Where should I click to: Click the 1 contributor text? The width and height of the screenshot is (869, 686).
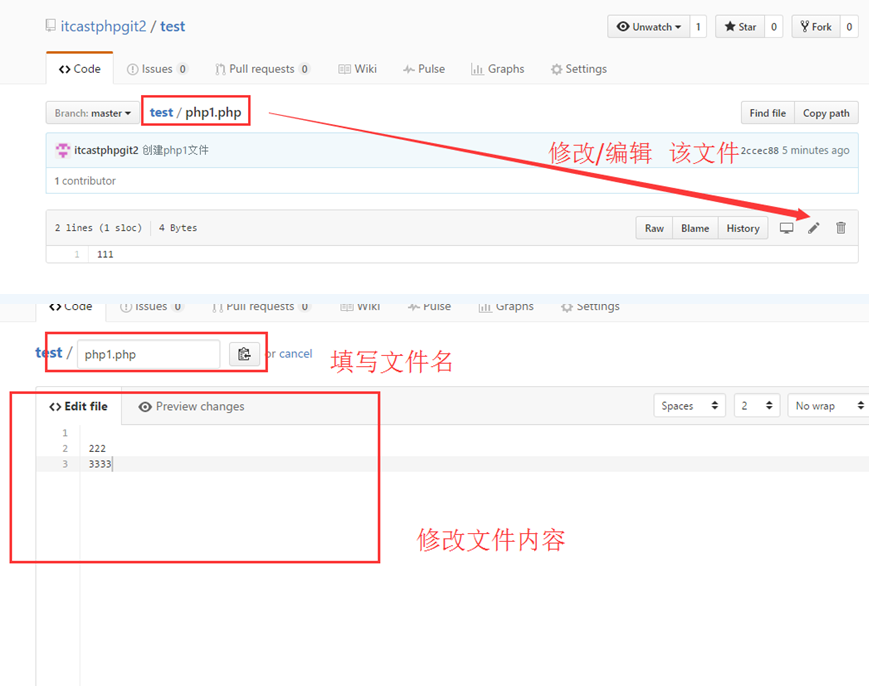click(x=85, y=181)
